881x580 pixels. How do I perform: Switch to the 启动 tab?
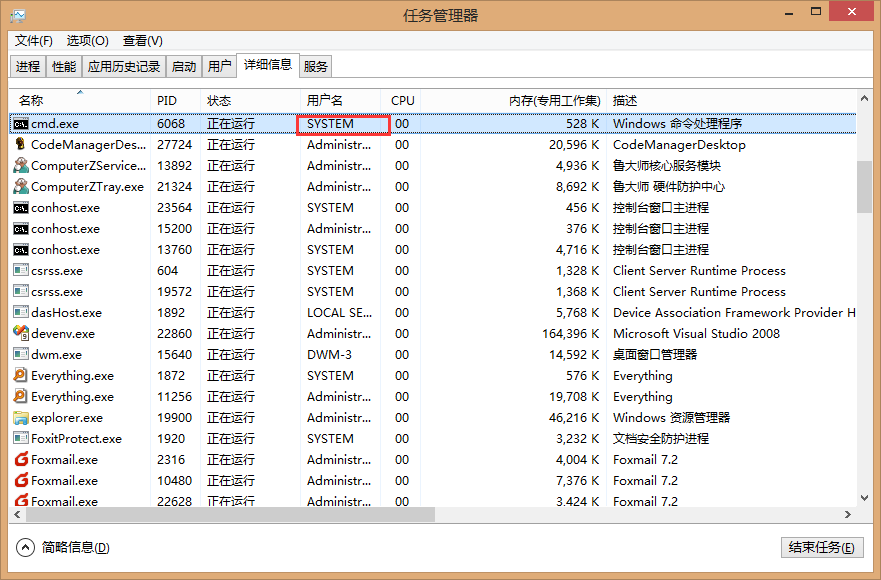click(x=184, y=66)
